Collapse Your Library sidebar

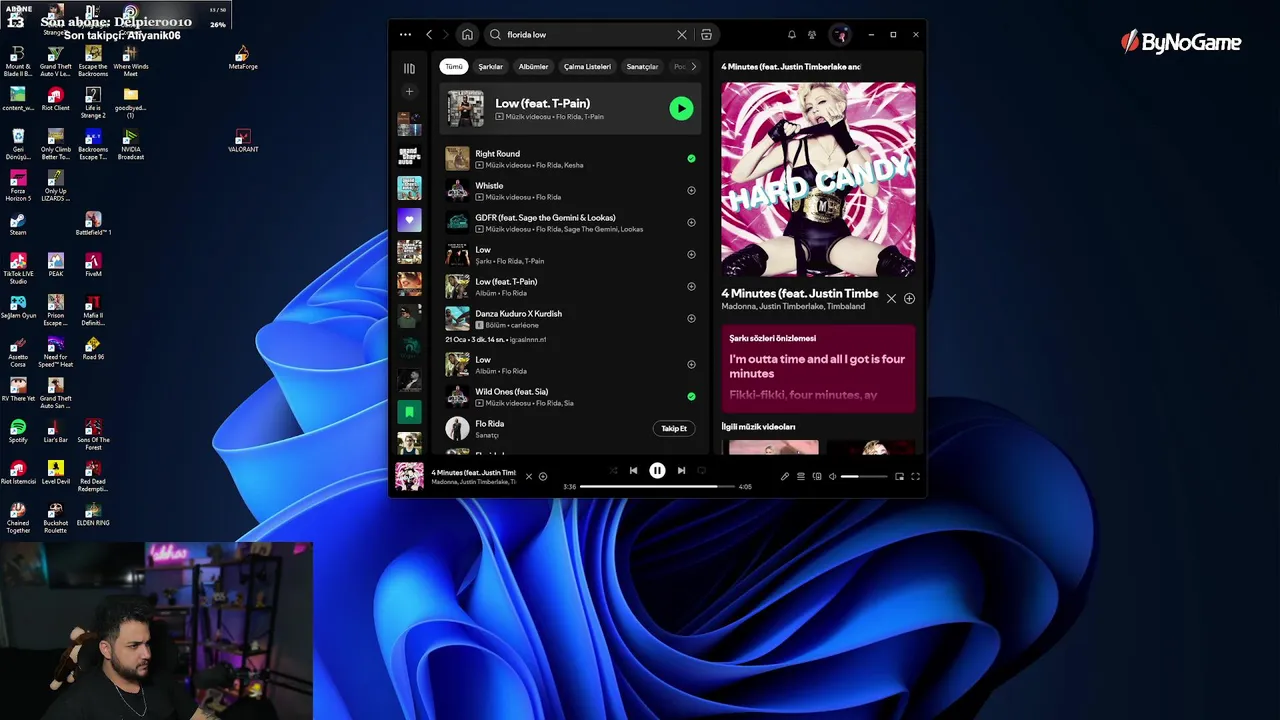click(409, 68)
